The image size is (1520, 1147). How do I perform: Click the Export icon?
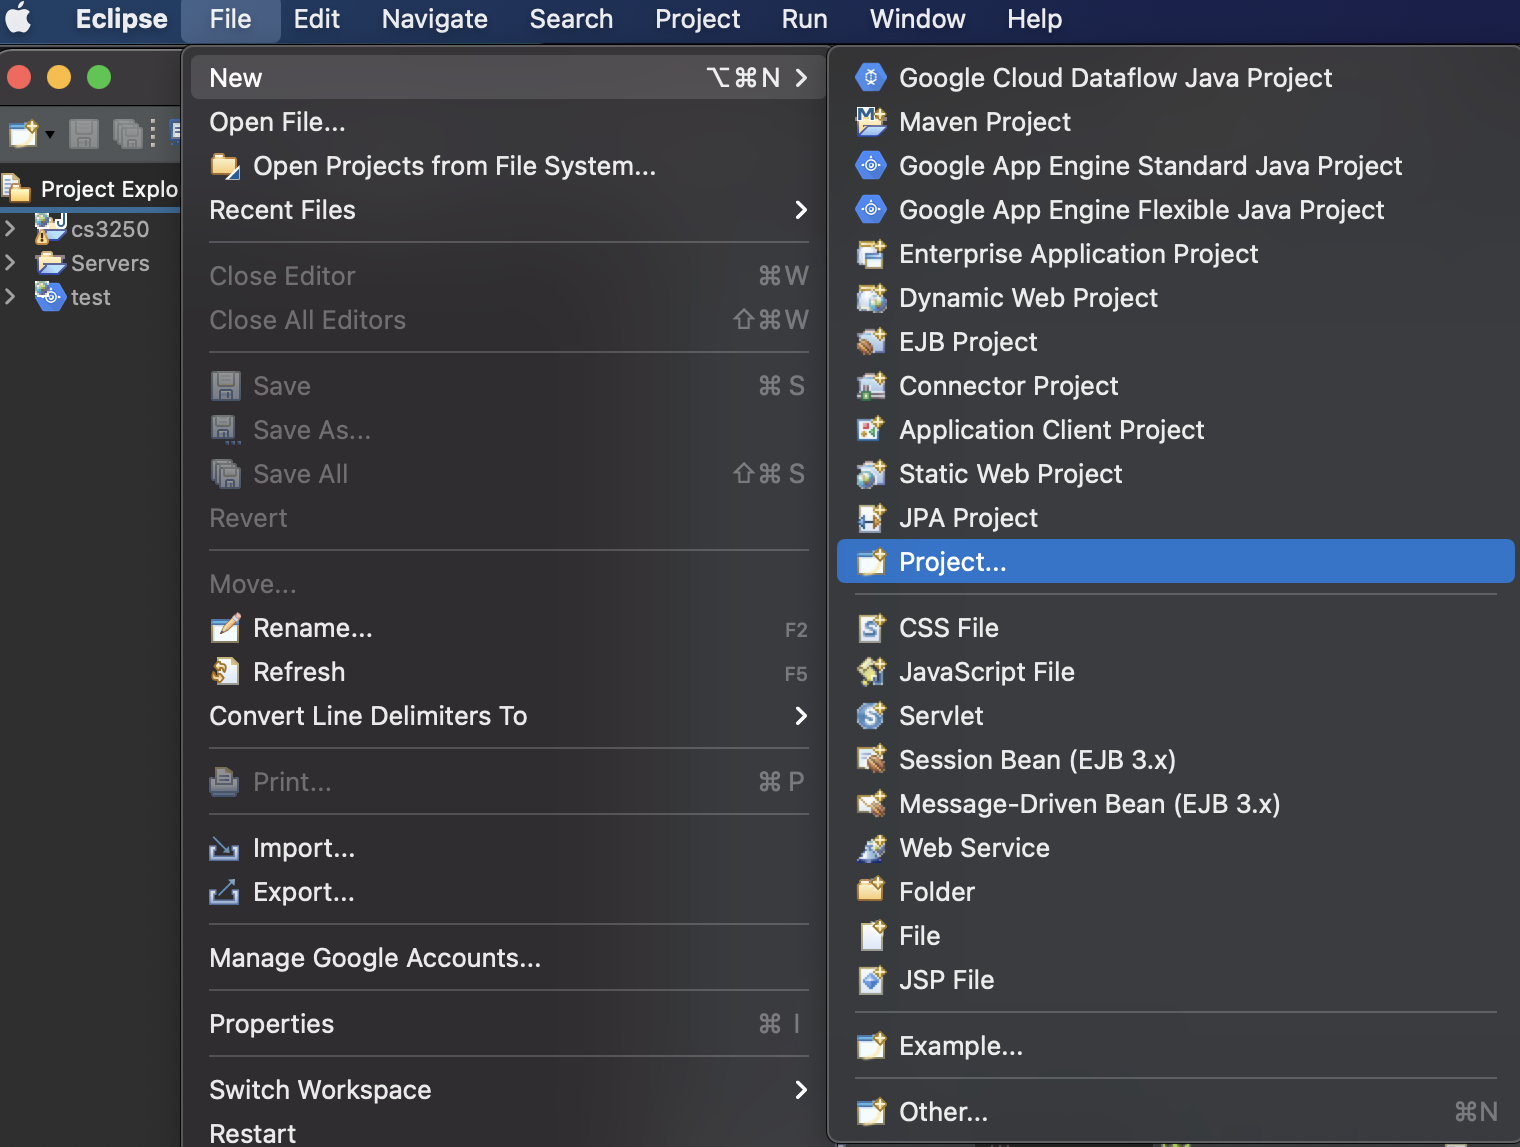(x=224, y=892)
